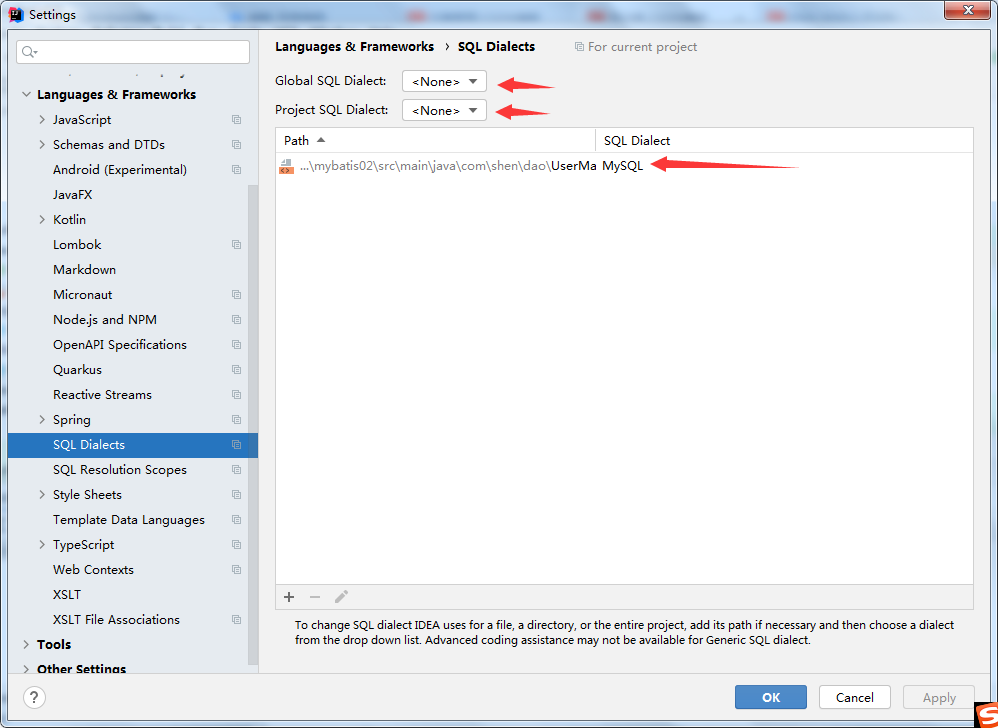Select Markdown in settings tree

[85, 270]
